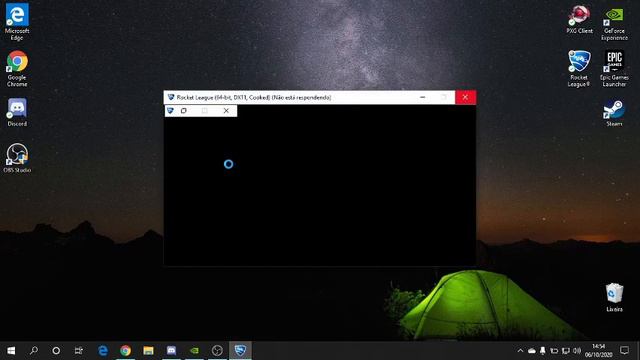Image resolution: width=640 pixels, height=360 pixels.
Task: Open volume speaker tray icon
Action: click(577, 351)
